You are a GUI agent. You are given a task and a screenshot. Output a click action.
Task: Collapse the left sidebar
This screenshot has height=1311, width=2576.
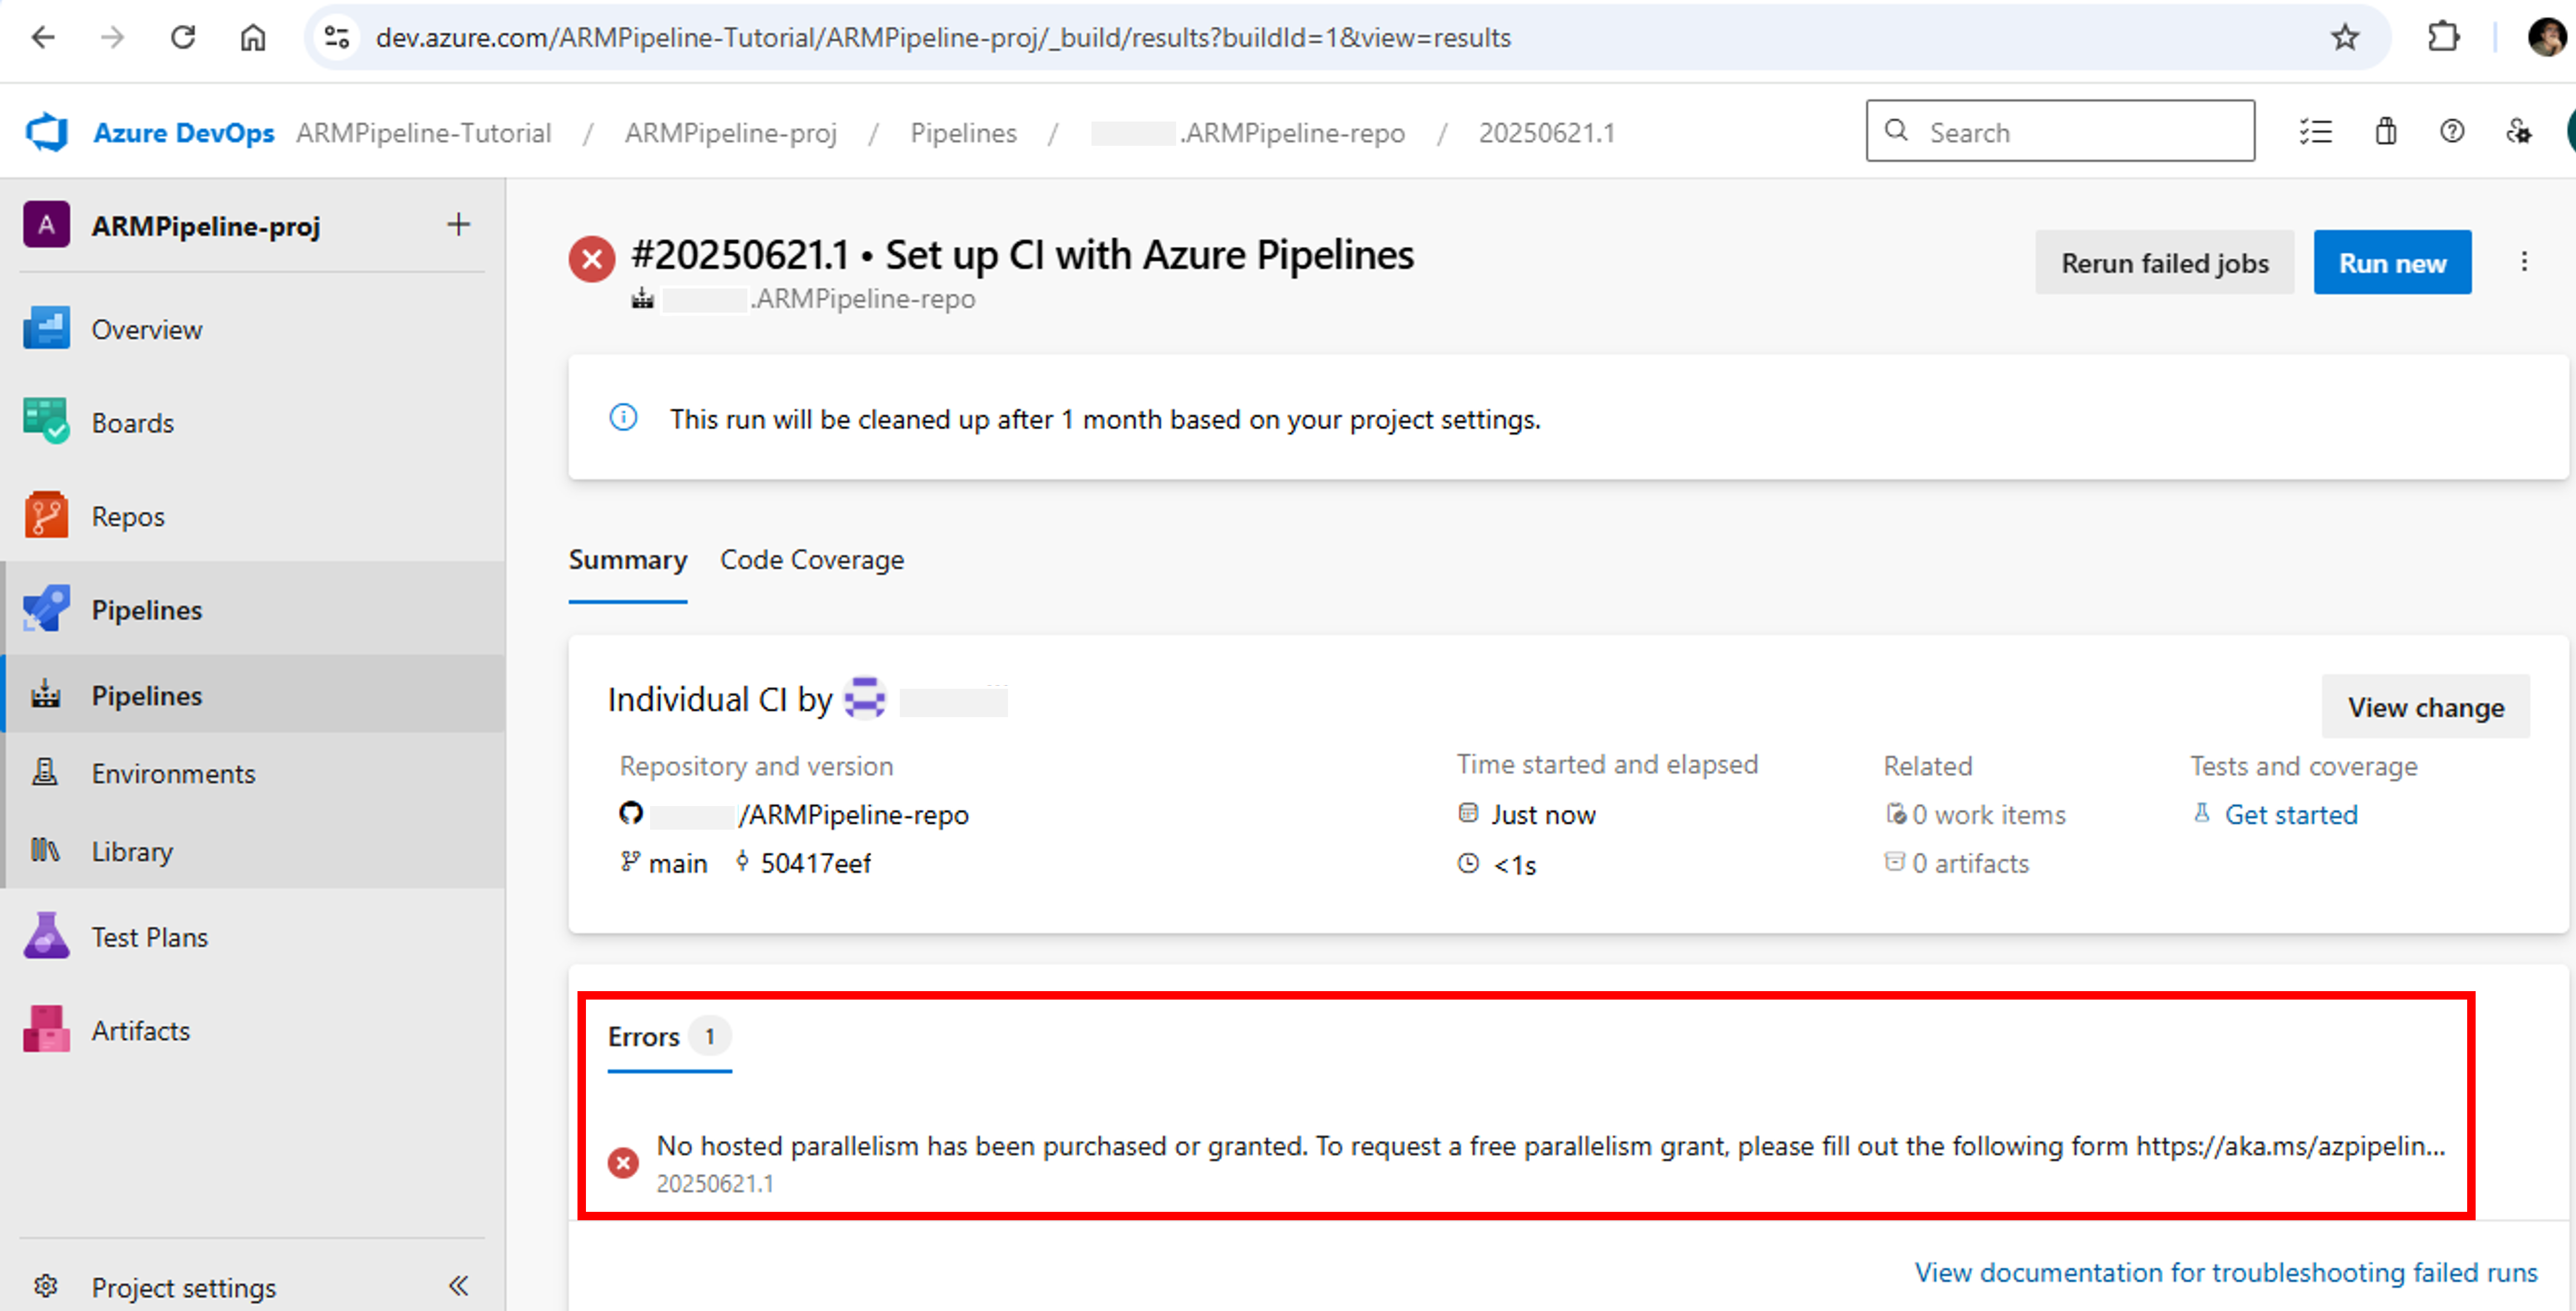(459, 1285)
